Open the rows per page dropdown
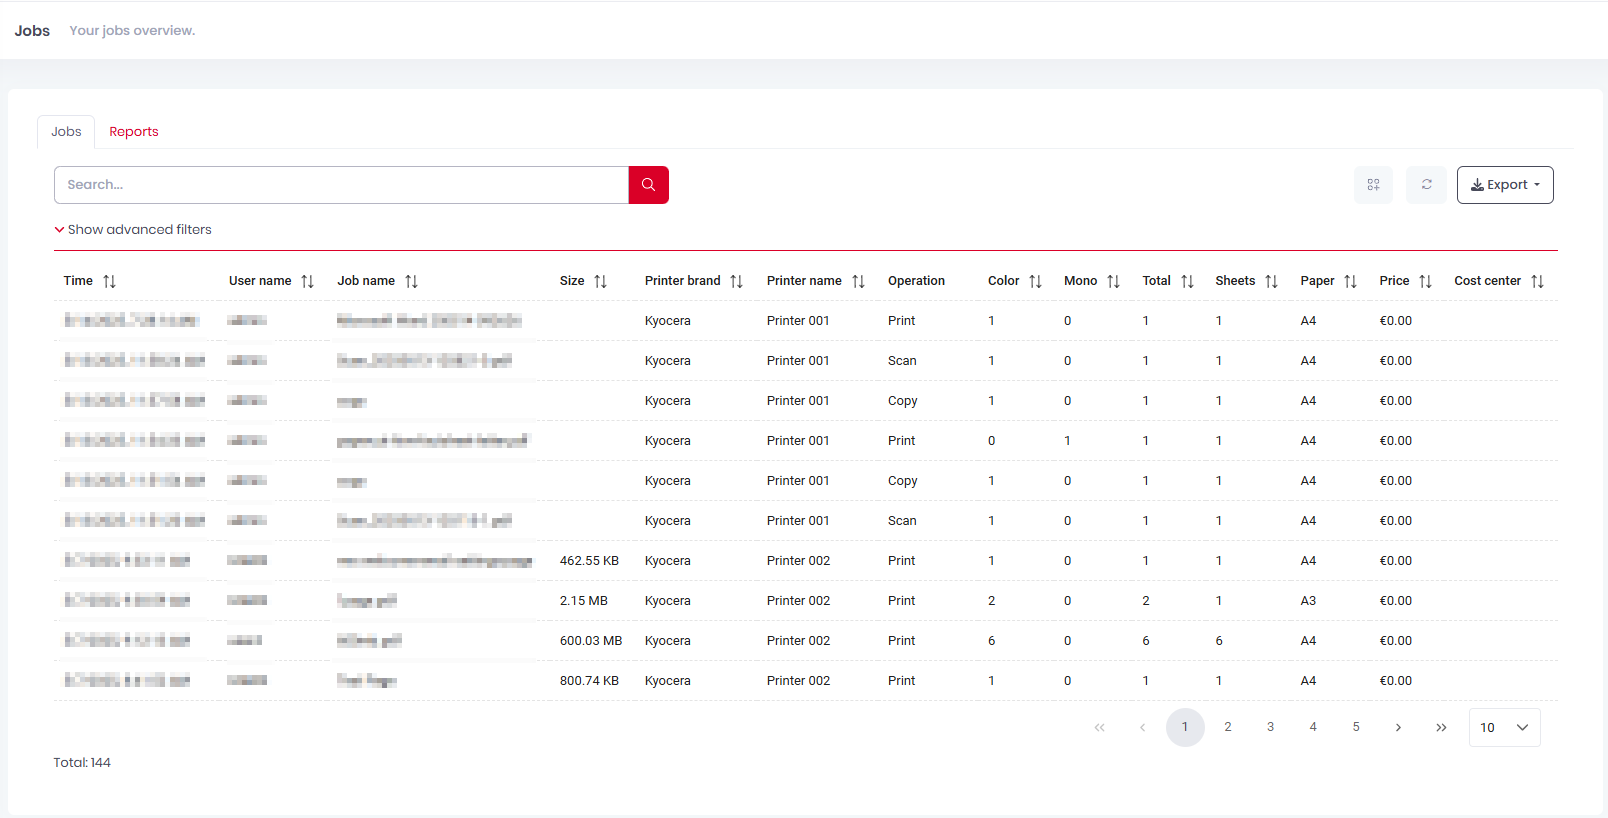 (x=1504, y=728)
